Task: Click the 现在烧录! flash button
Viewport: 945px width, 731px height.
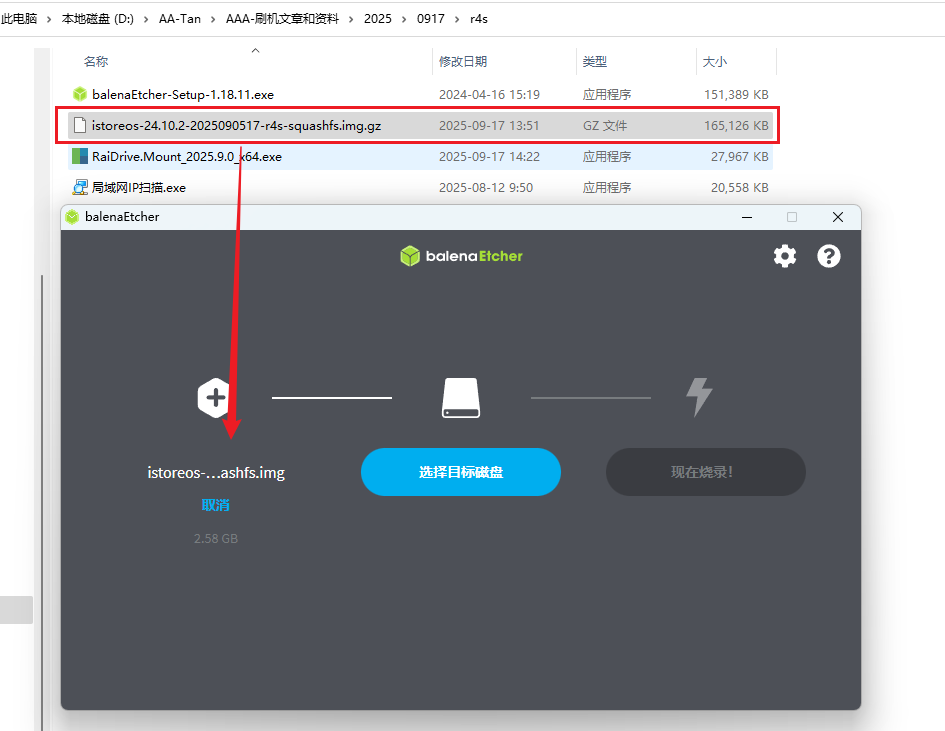Action: 706,472
